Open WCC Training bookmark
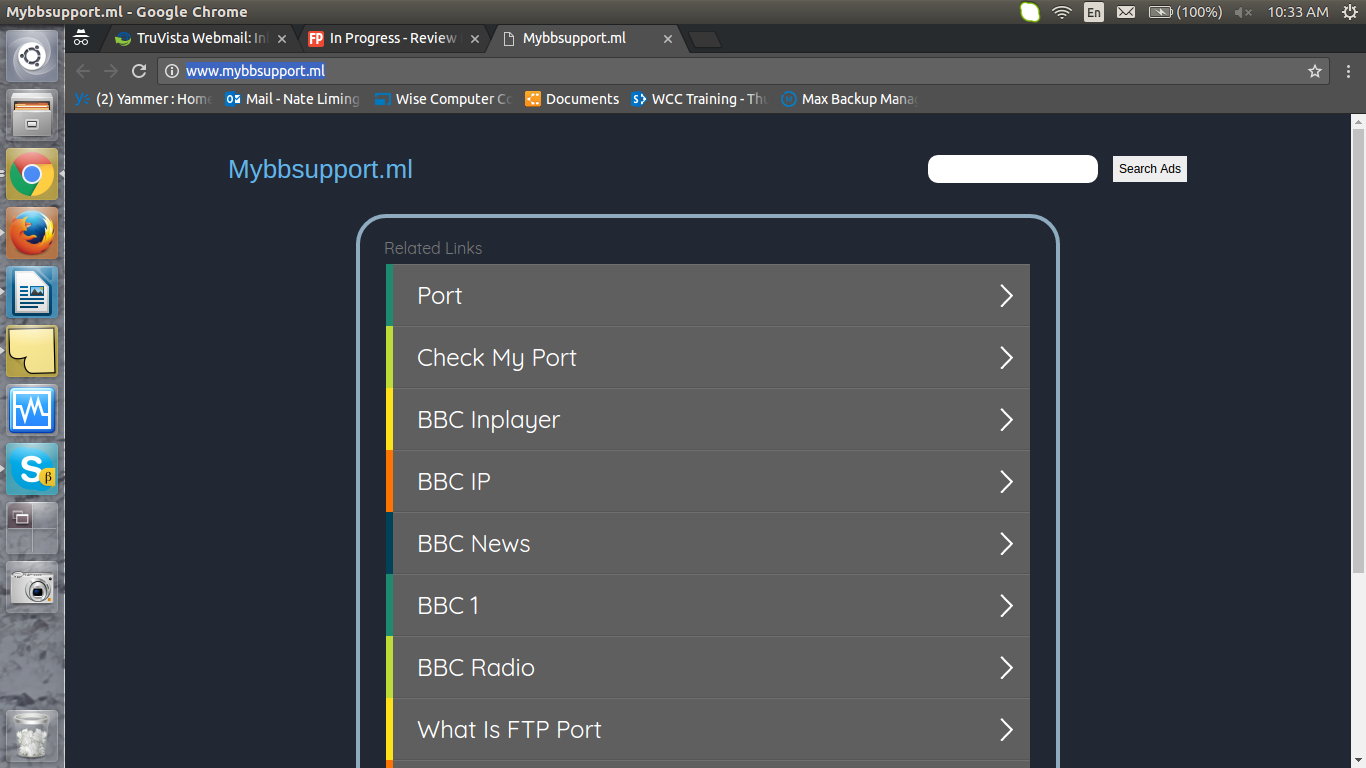1366x768 pixels. (699, 99)
